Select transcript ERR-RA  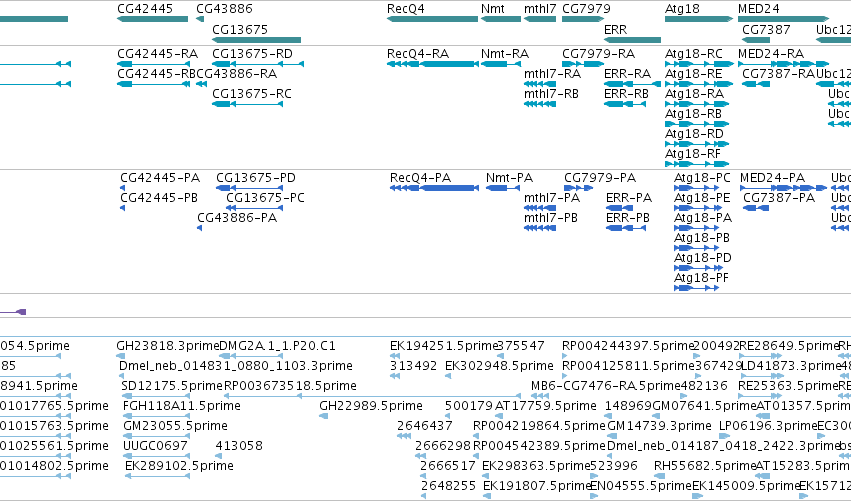tap(627, 73)
